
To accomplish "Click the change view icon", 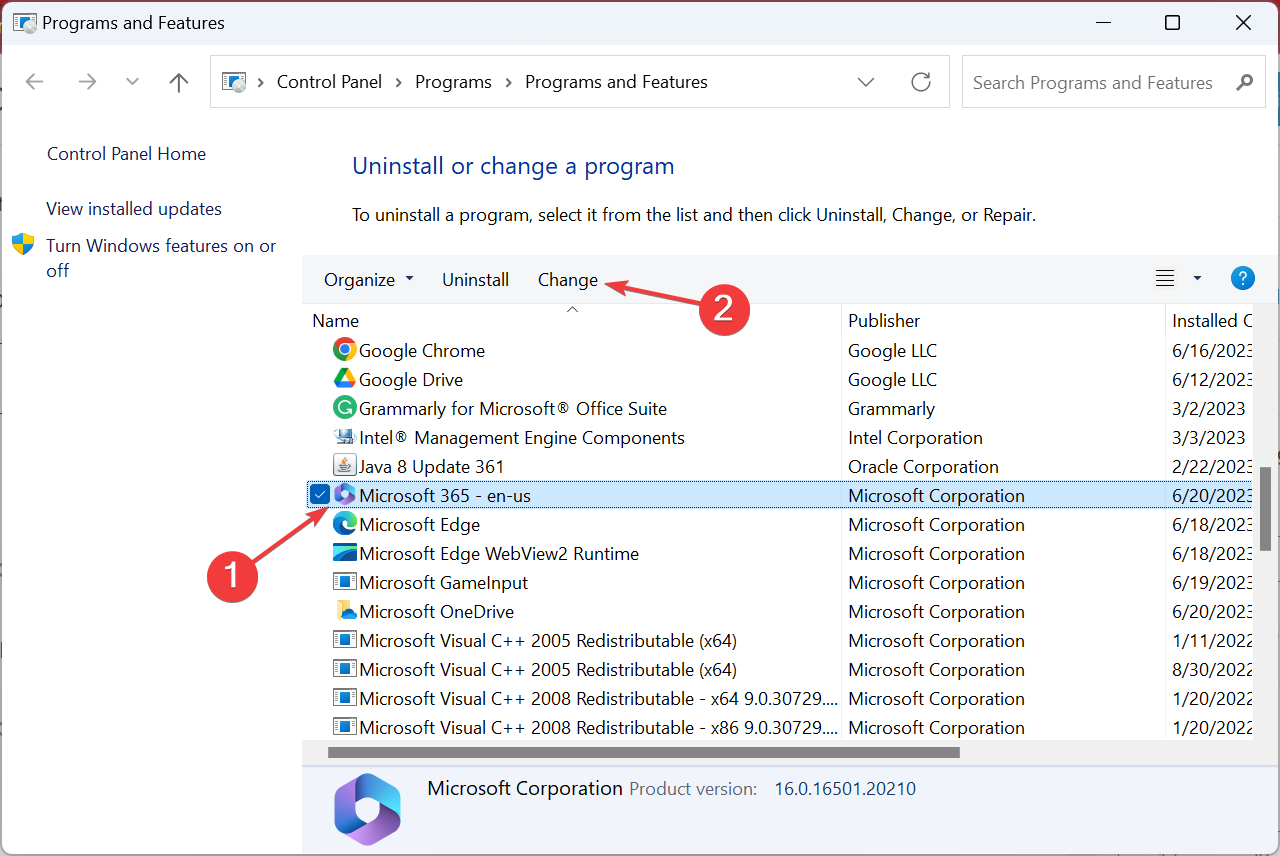I will click(x=1165, y=279).
